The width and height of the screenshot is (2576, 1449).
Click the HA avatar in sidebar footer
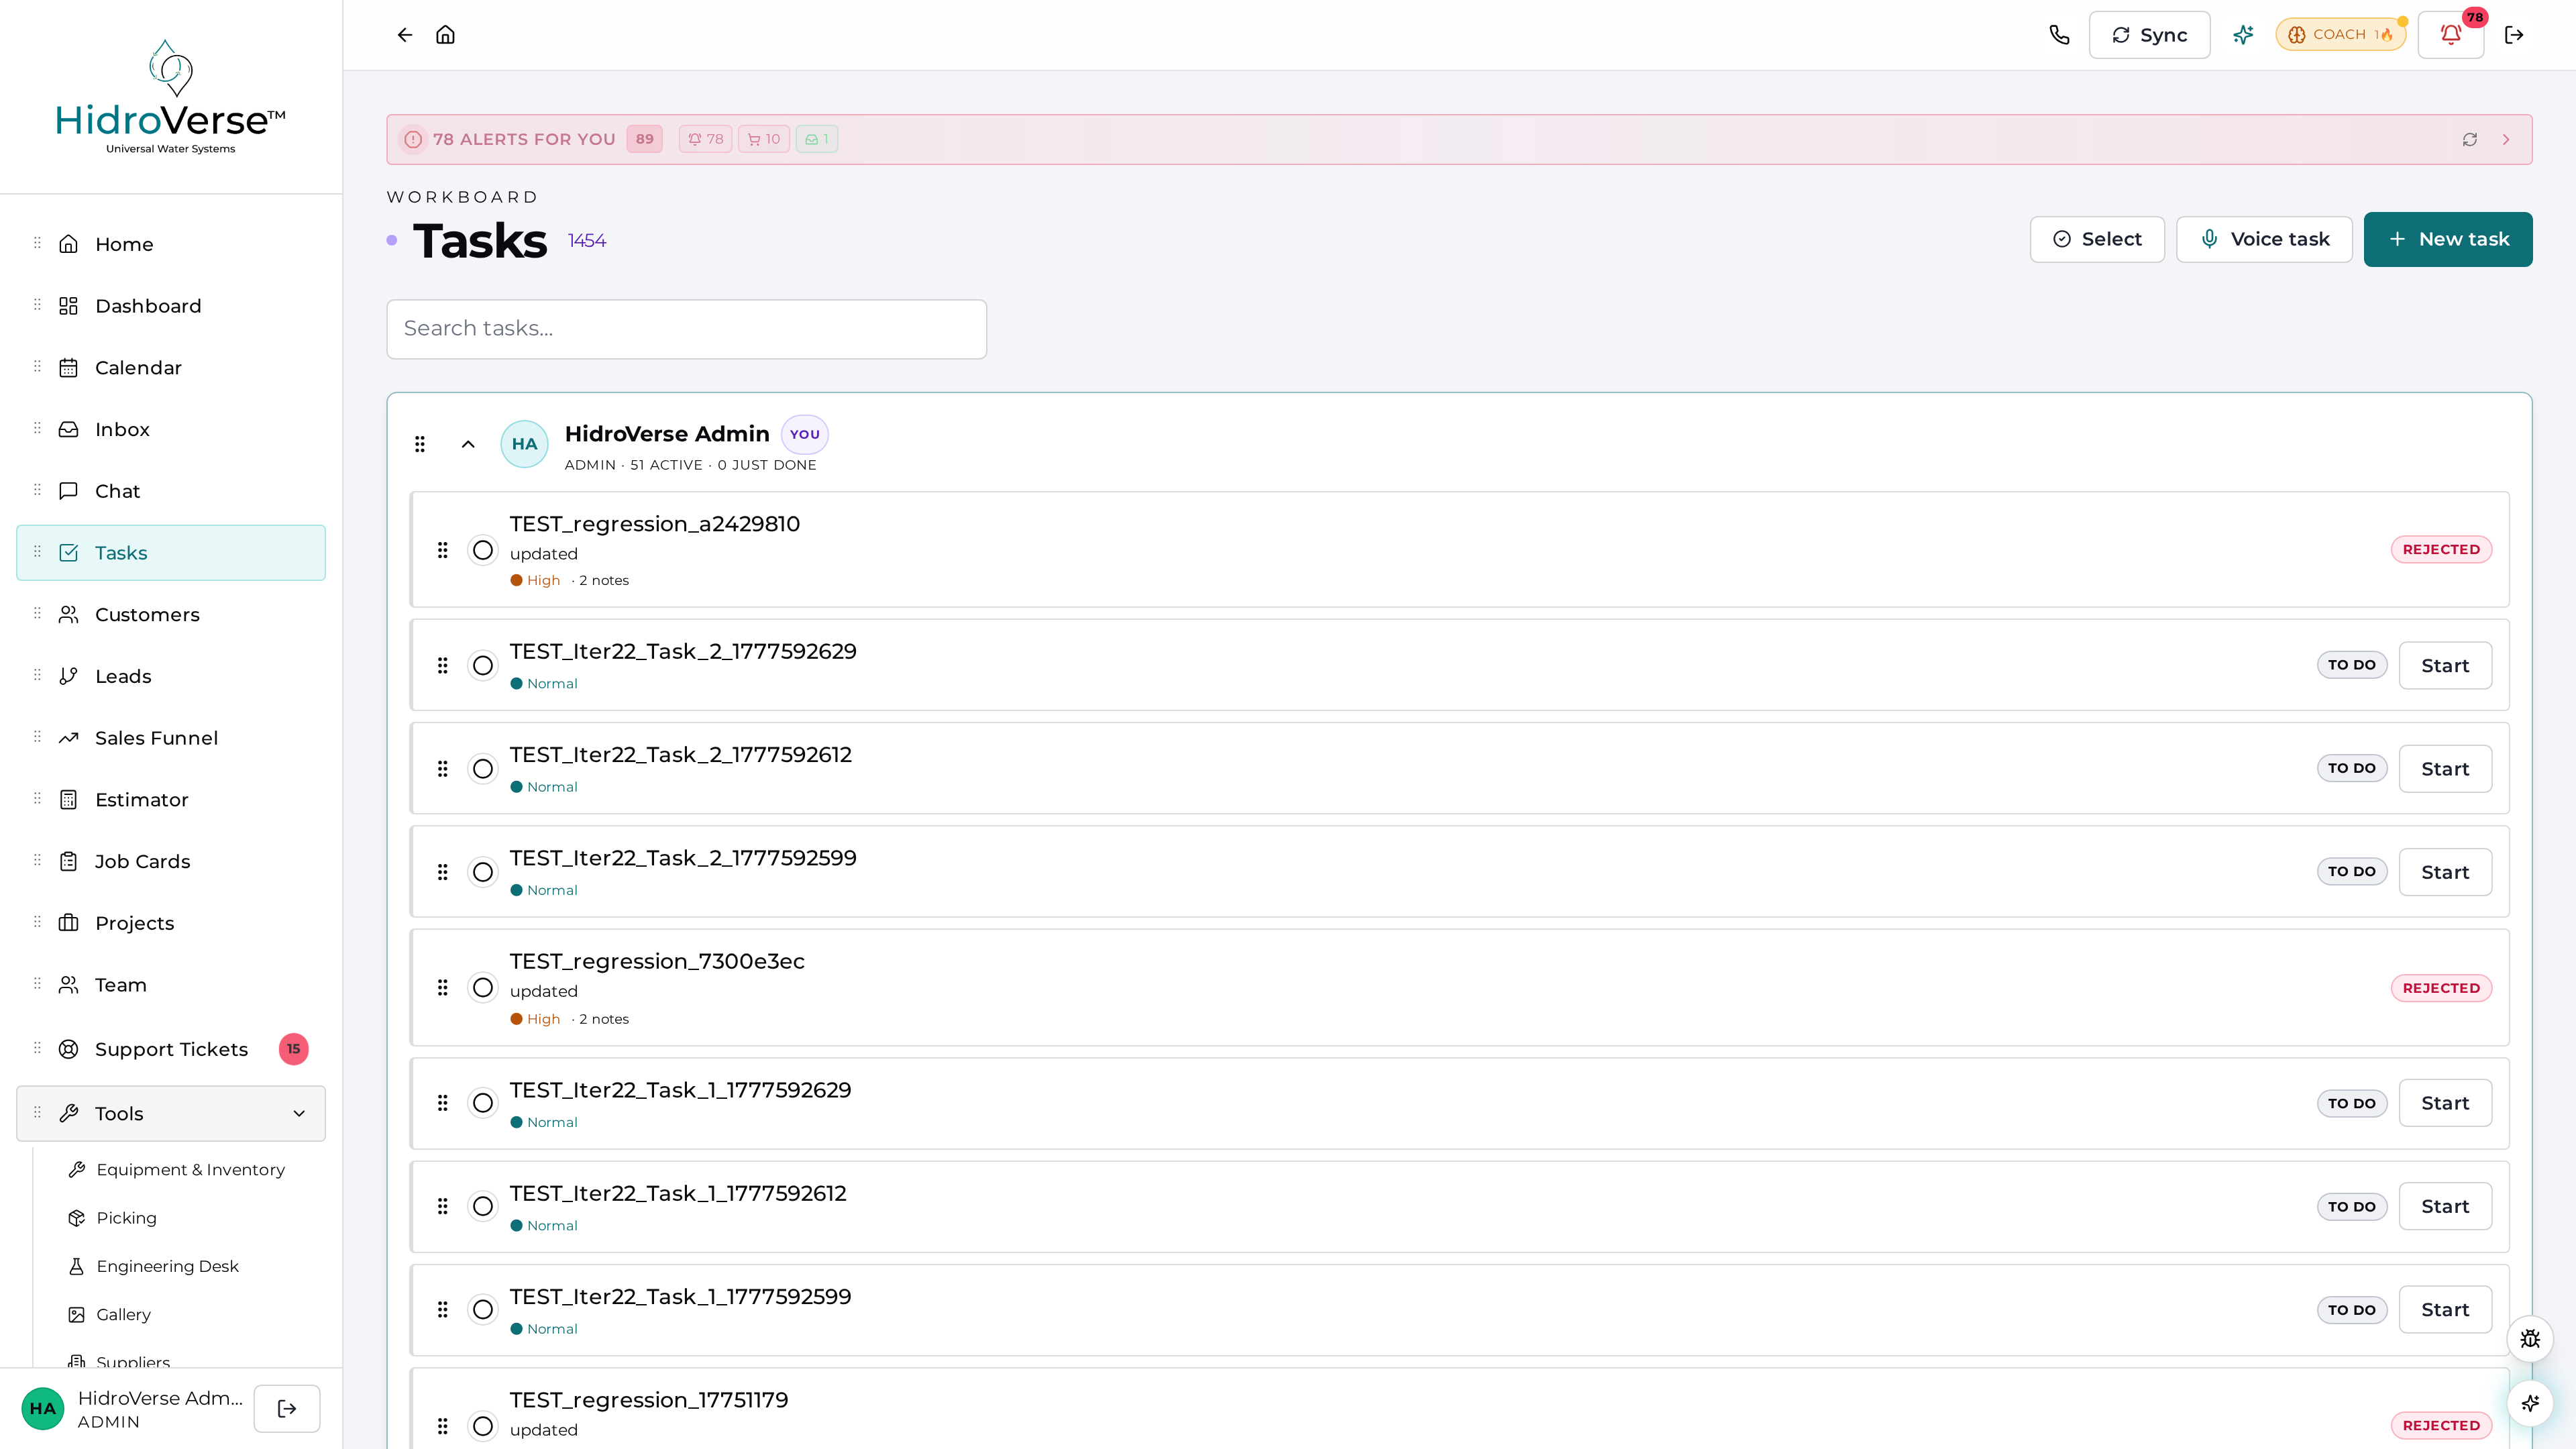point(42,1408)
